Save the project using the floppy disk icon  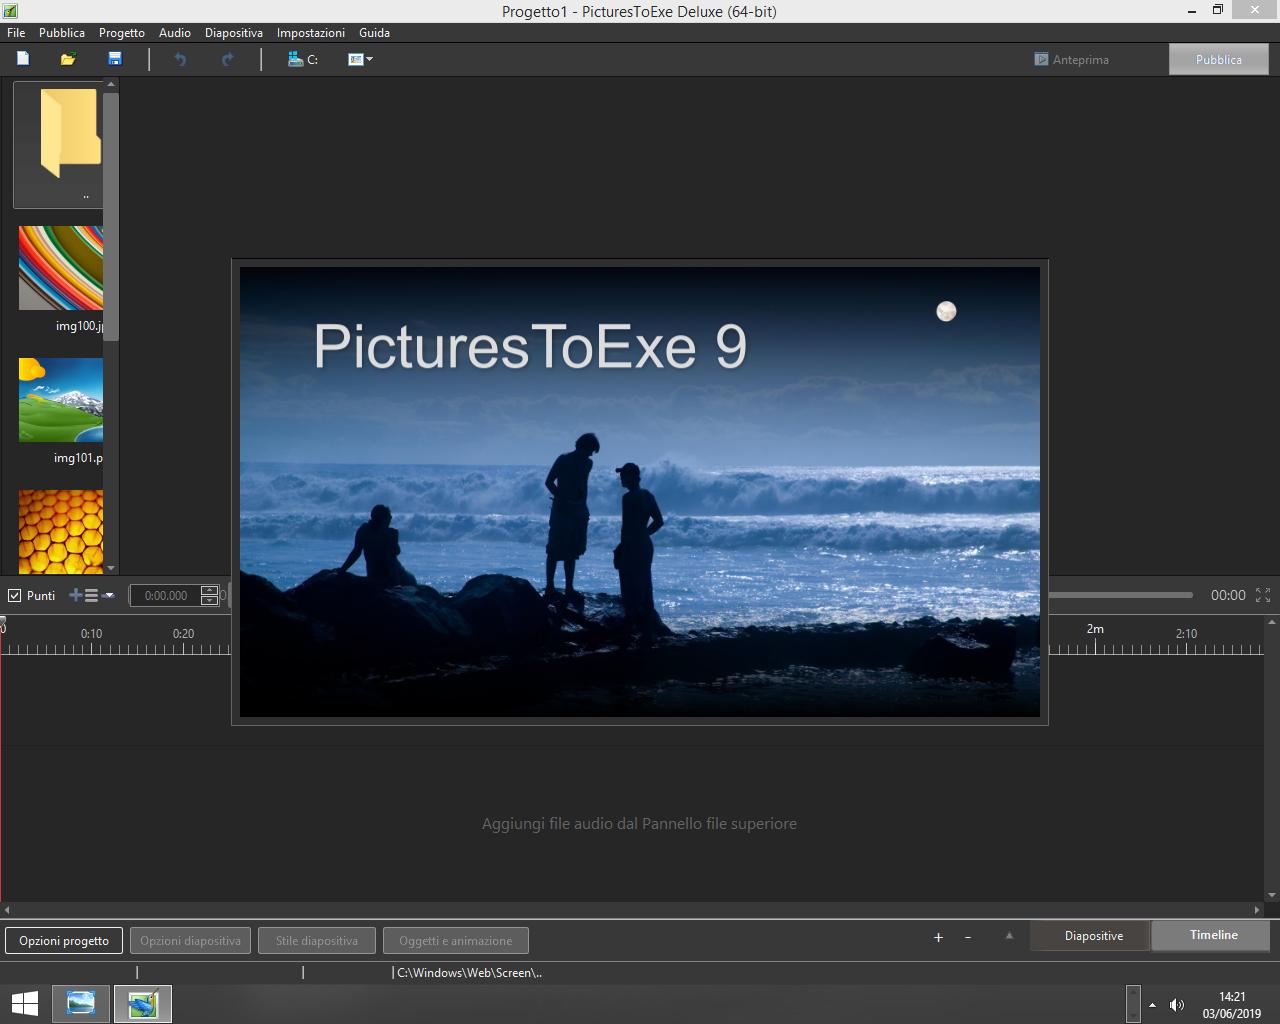(x=115, y=59)
